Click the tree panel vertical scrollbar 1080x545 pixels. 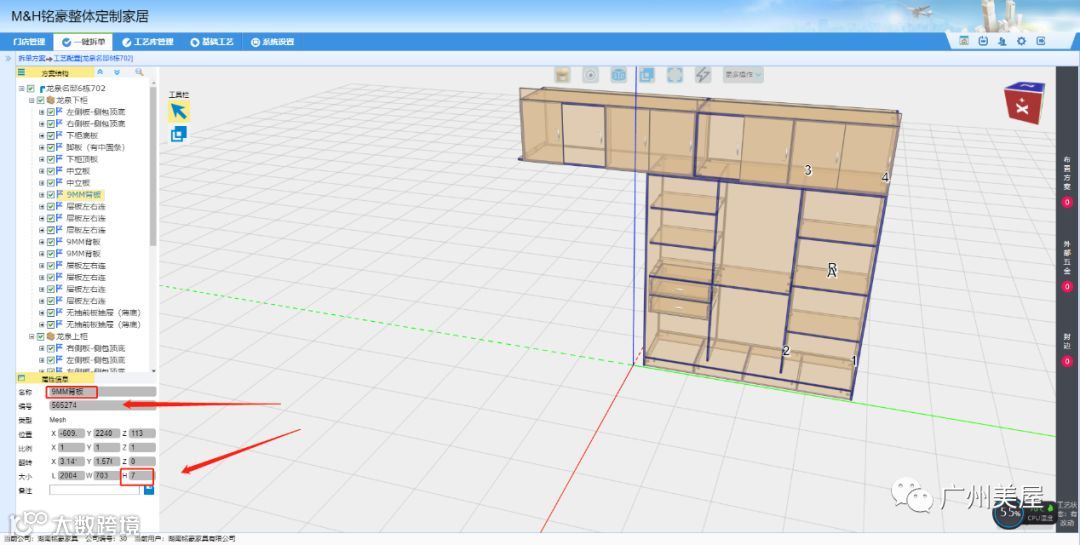click(154, 165)
